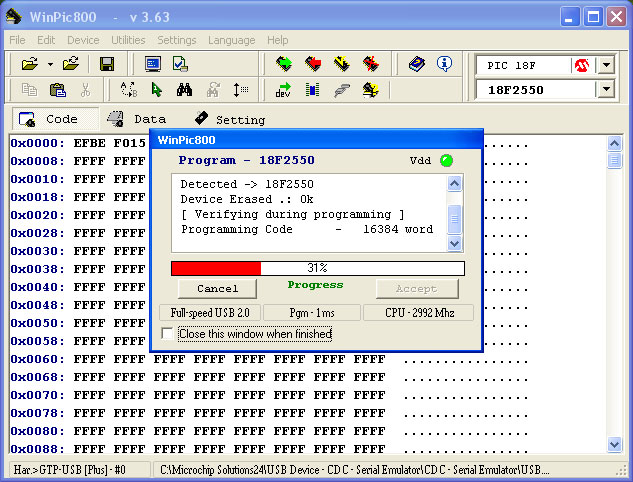Click the code view scroll up arrow
Viewport: 633px width, 482px height.
click(x=614, y=143)
